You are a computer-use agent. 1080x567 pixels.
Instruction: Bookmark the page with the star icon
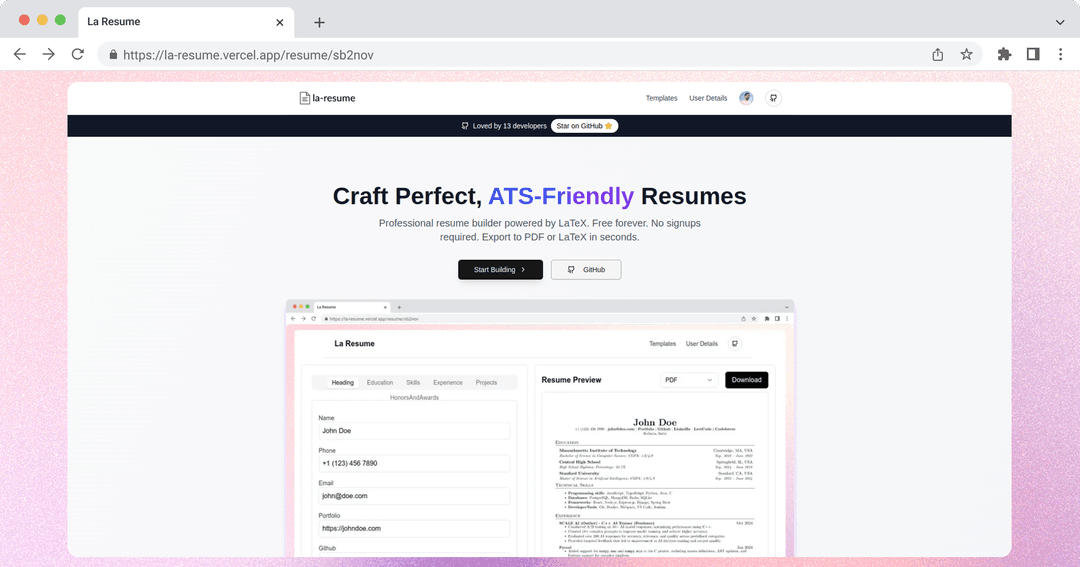(x=966, y=54)
